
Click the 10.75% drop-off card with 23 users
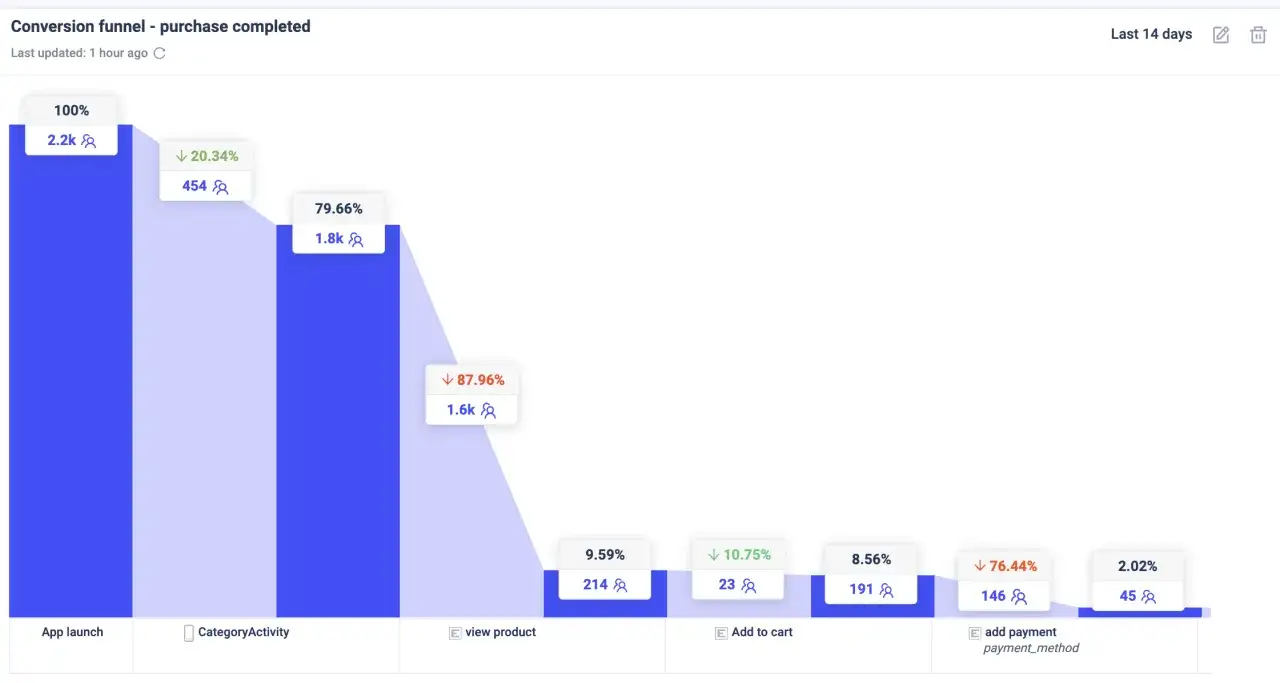738,569
